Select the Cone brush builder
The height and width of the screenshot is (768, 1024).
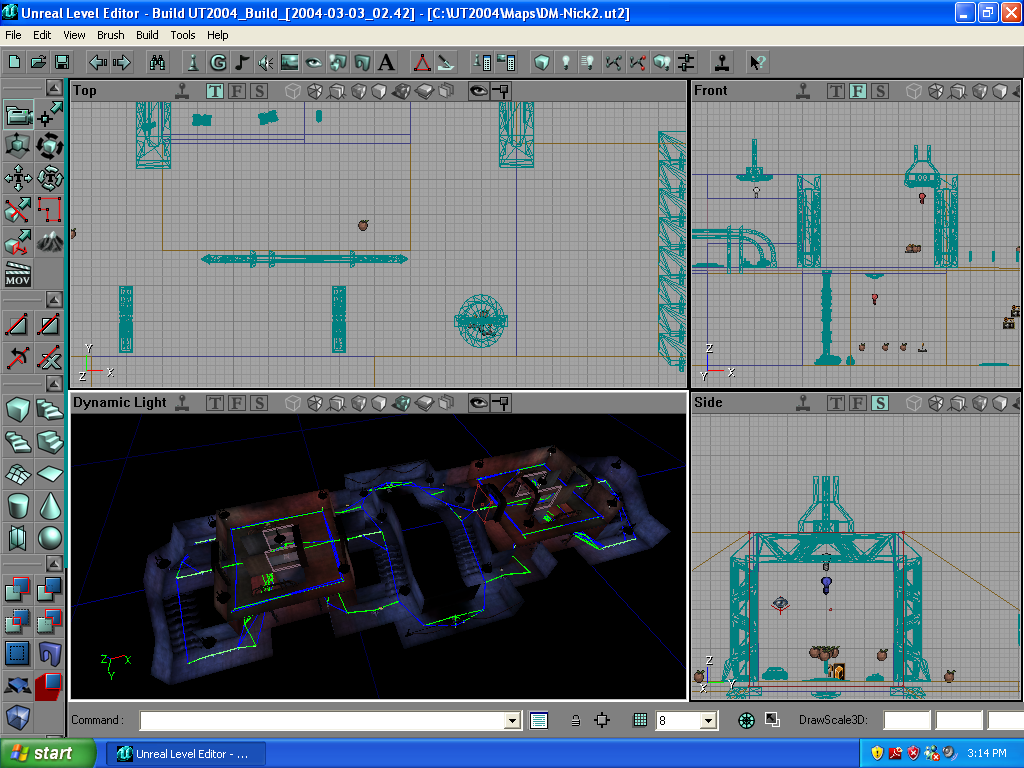pos(50,506)
